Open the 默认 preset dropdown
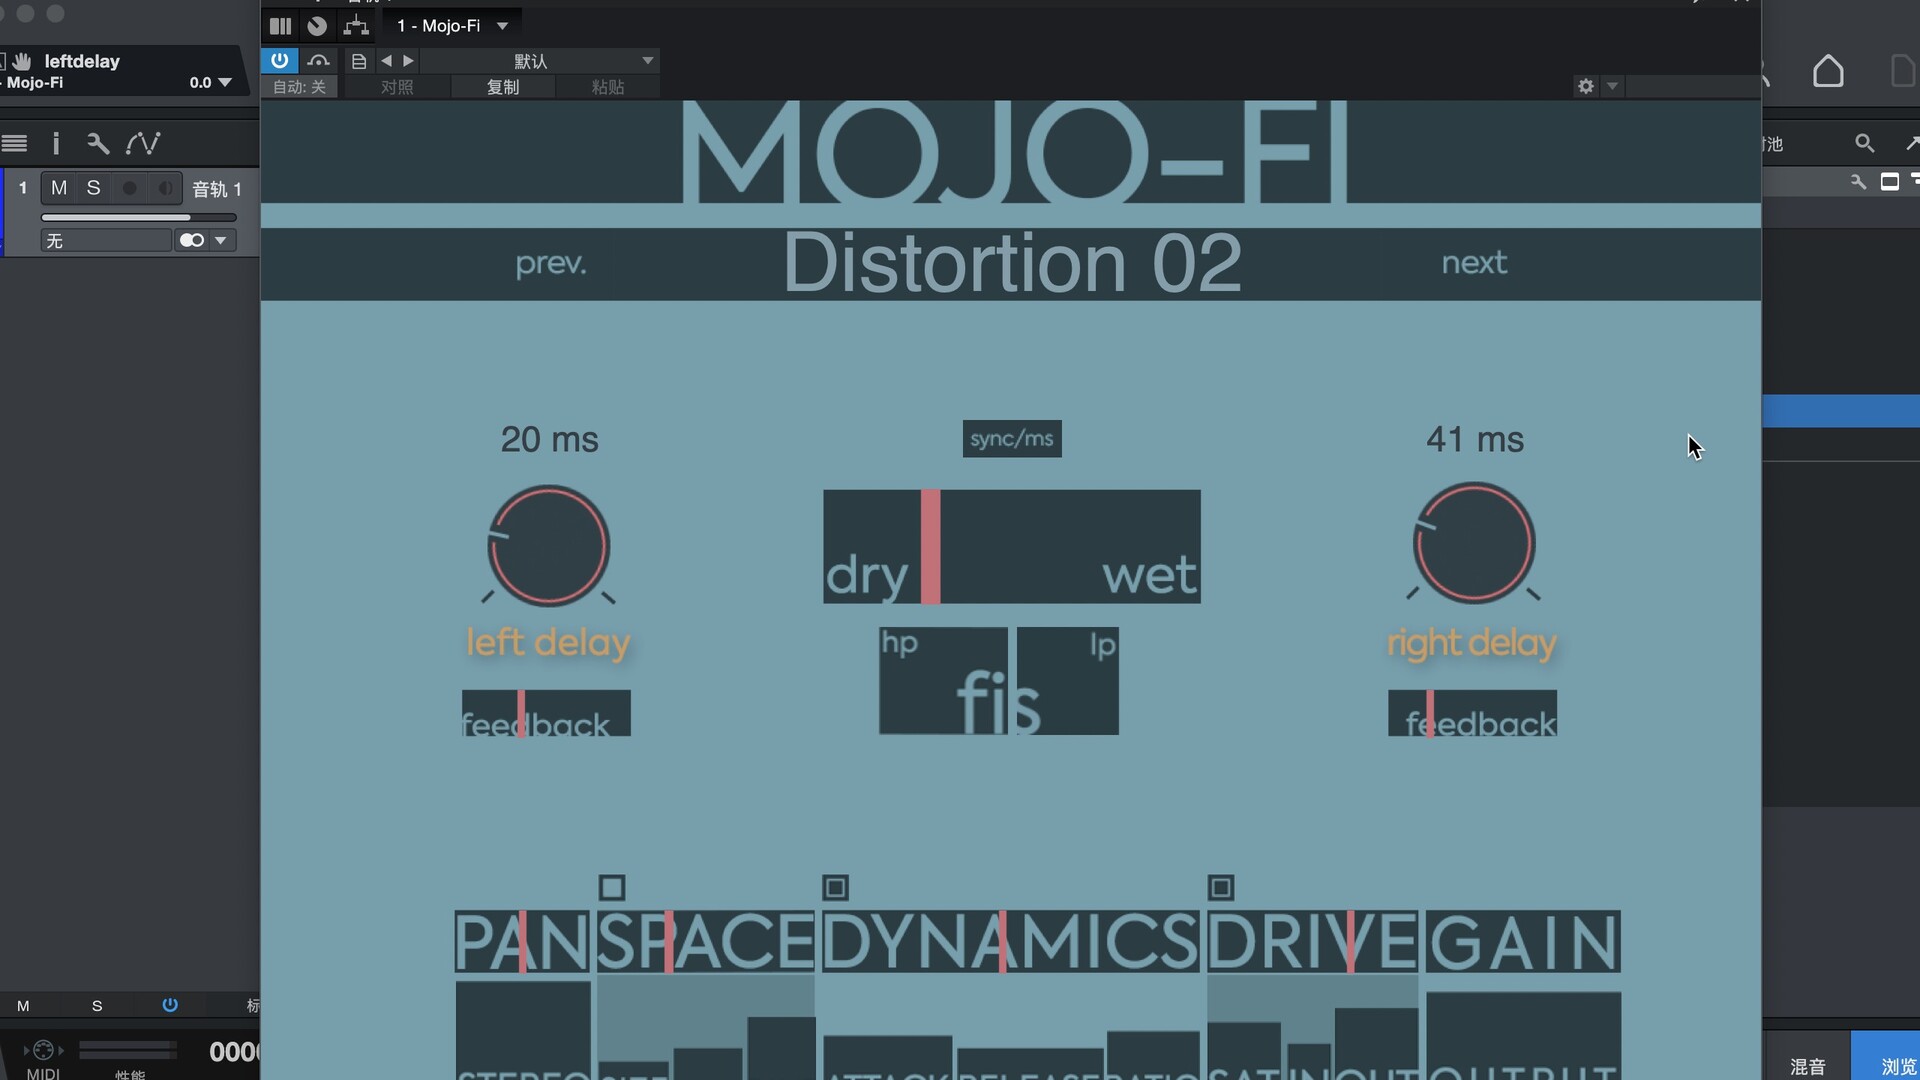 point(540,61)
